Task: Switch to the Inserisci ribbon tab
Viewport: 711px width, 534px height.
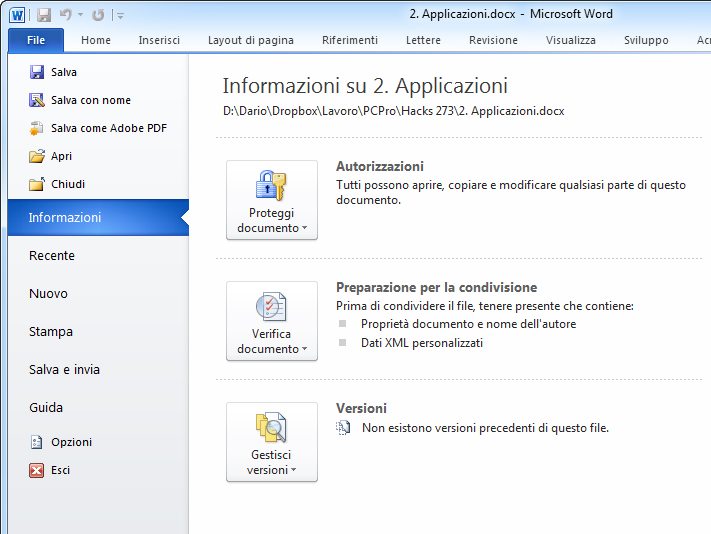Action: (159, 40)
